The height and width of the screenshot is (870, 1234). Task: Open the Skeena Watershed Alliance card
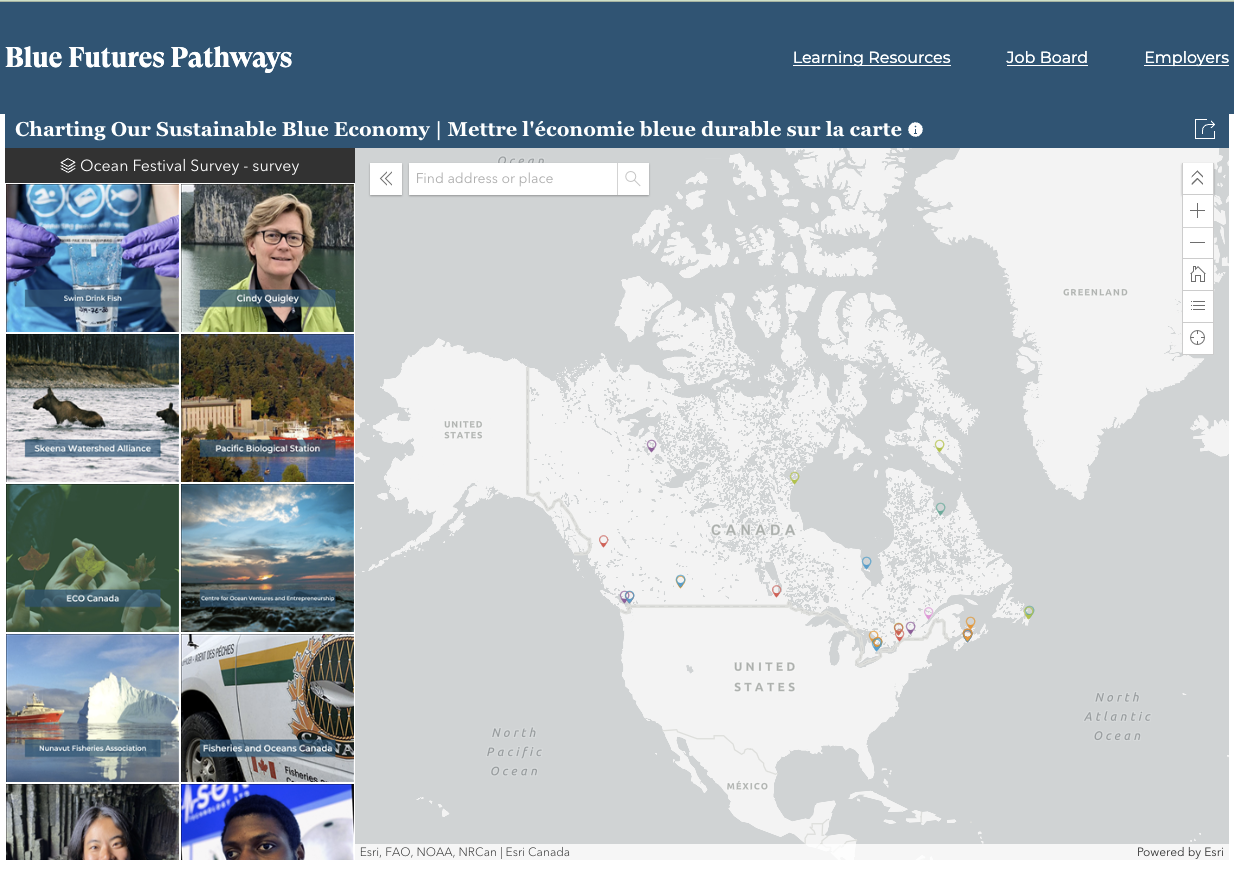pyautogui.click(x=93, y=408)
